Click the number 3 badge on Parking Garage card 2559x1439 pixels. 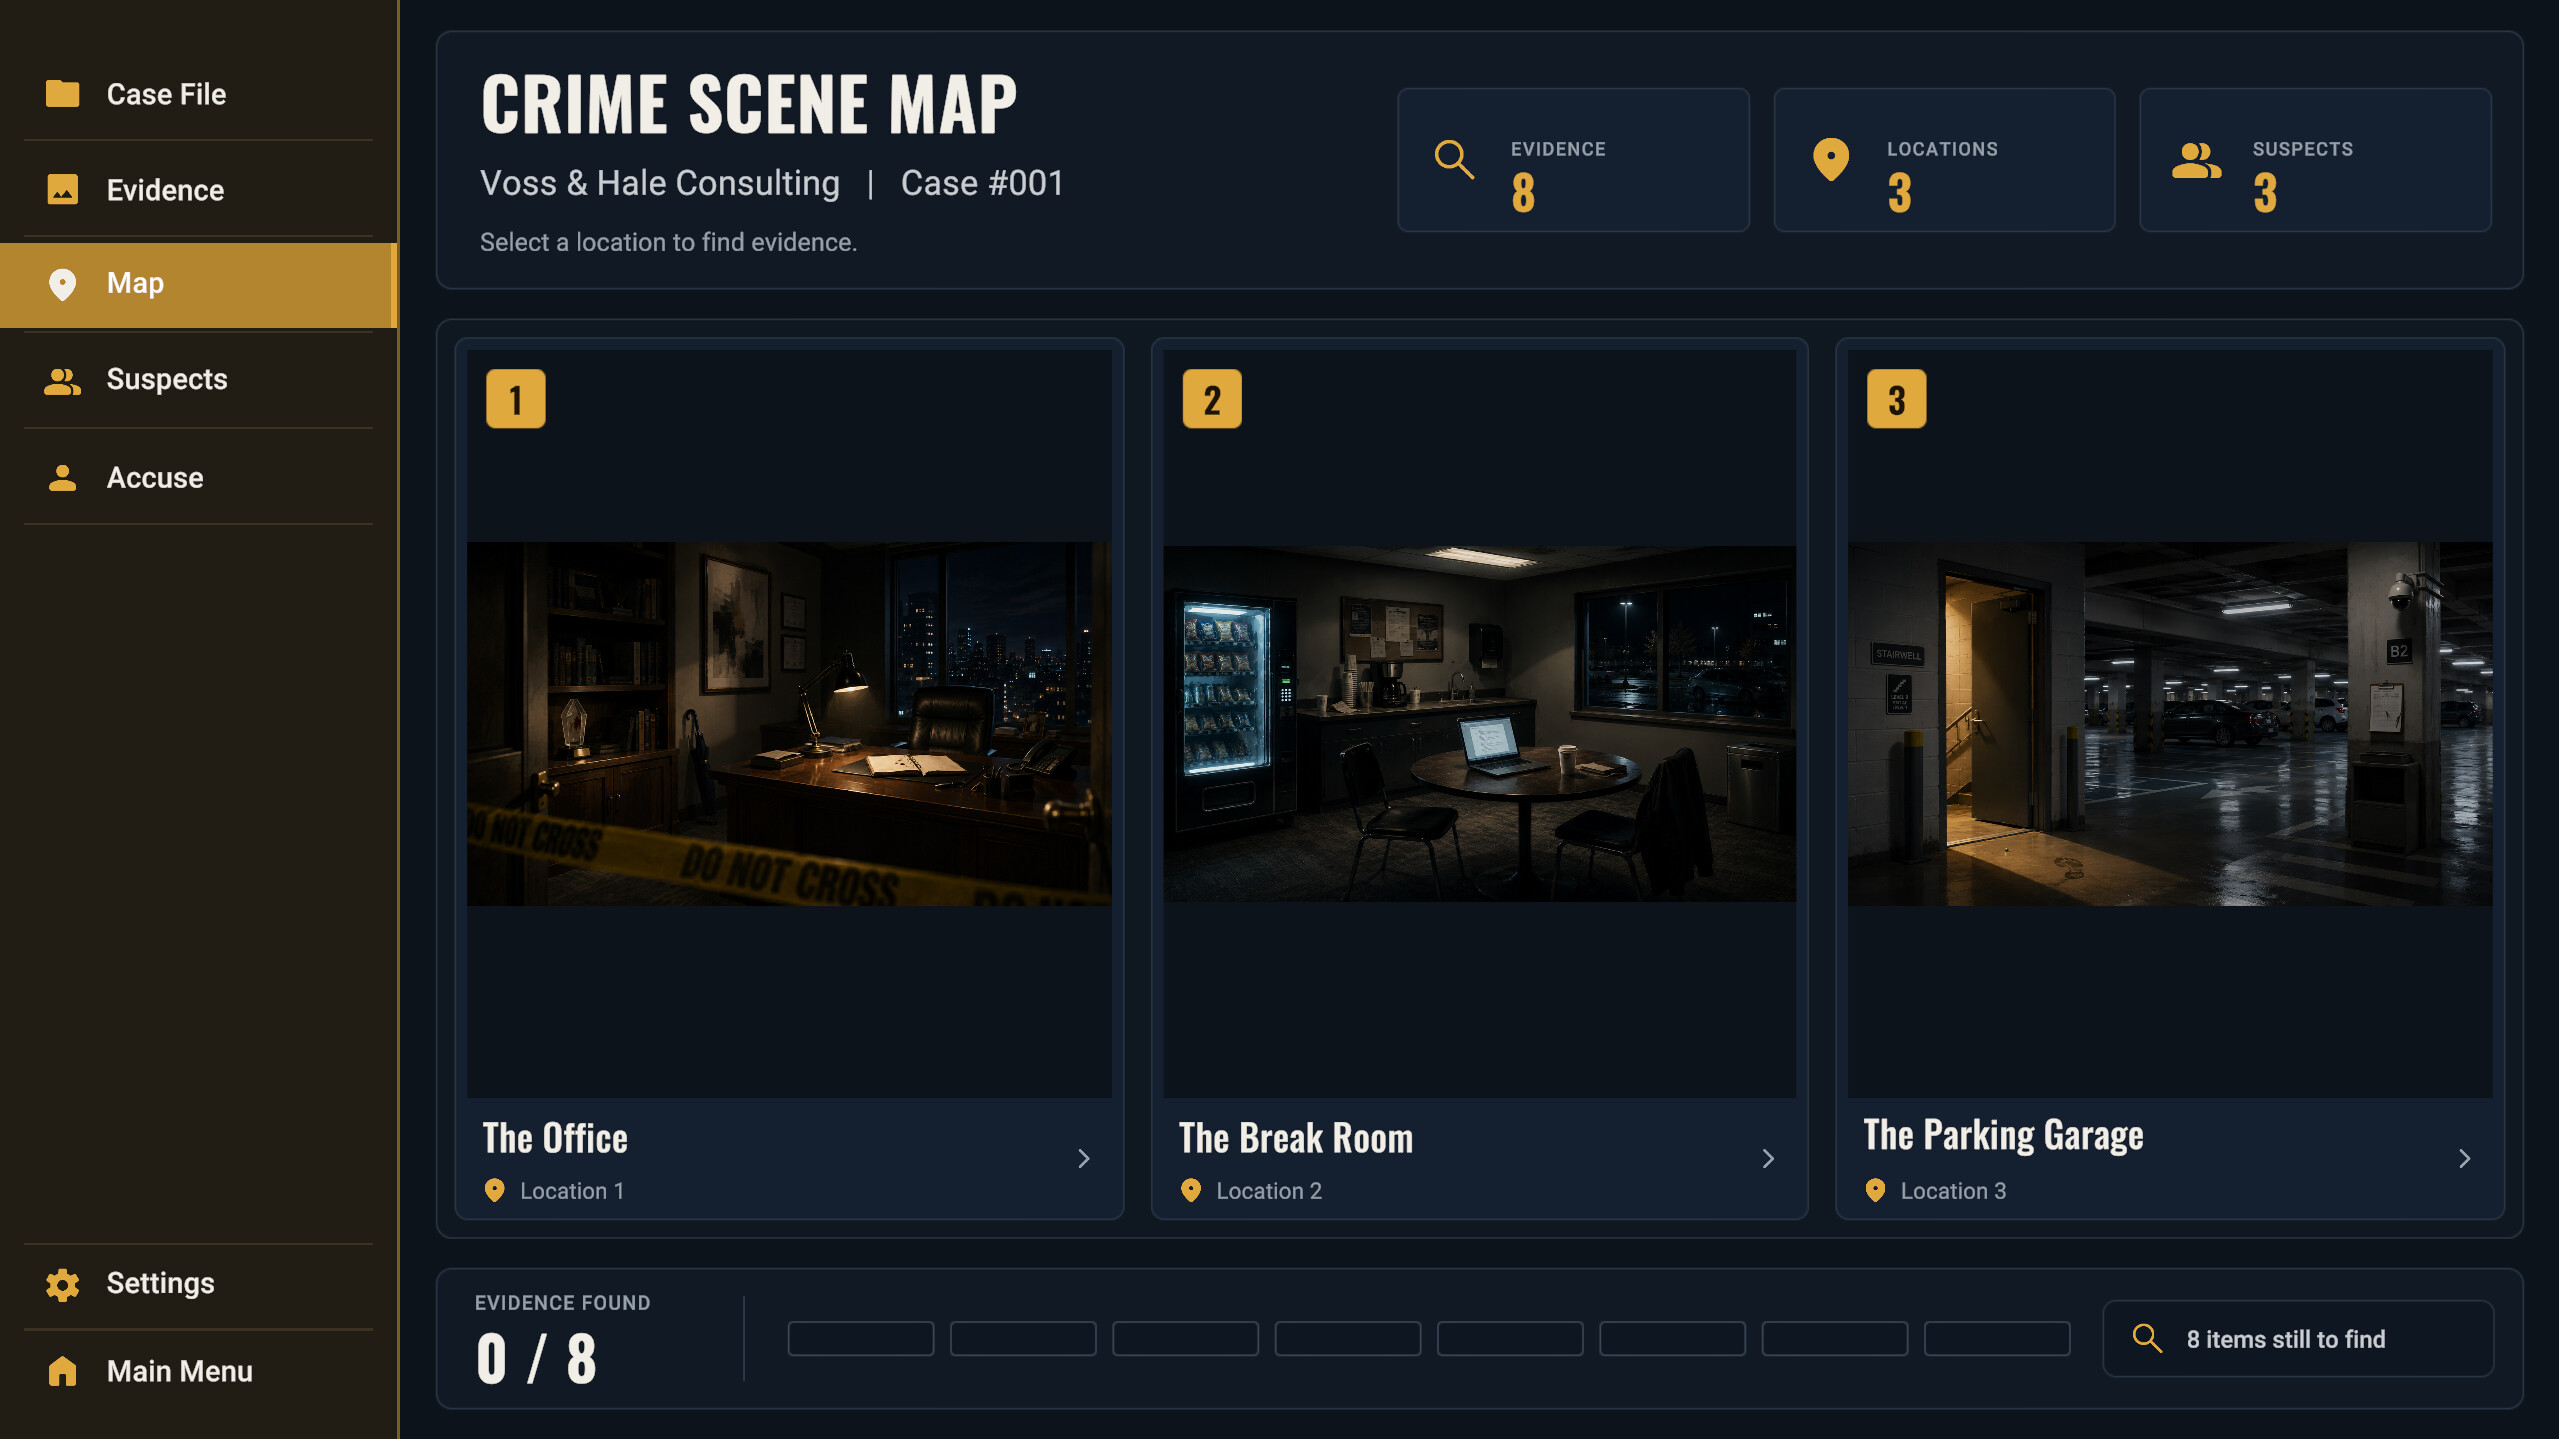click(x=1896, y=399)
